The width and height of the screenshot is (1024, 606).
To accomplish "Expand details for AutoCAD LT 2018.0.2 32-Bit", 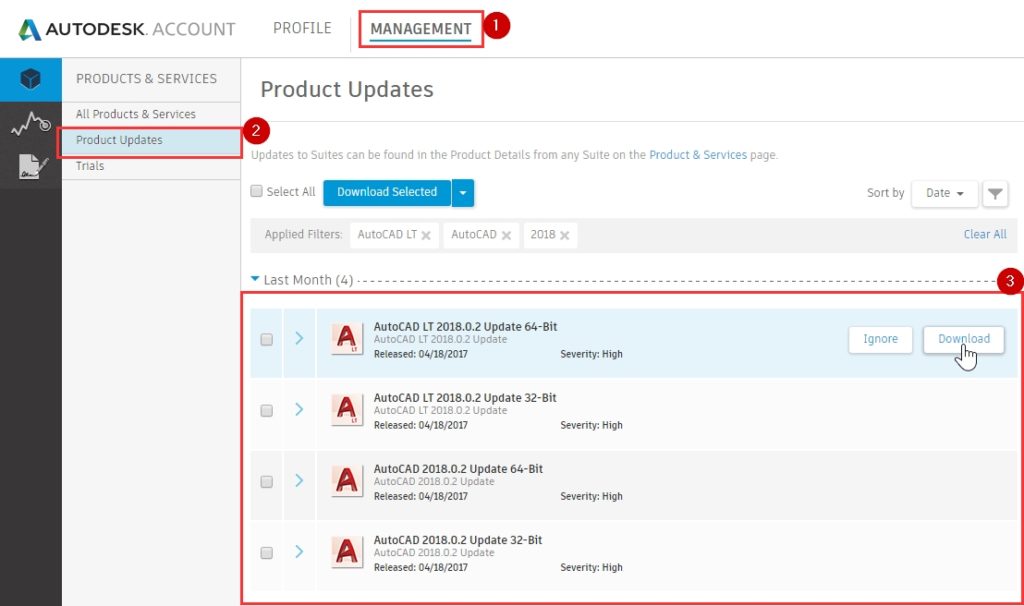I will 299,409.
